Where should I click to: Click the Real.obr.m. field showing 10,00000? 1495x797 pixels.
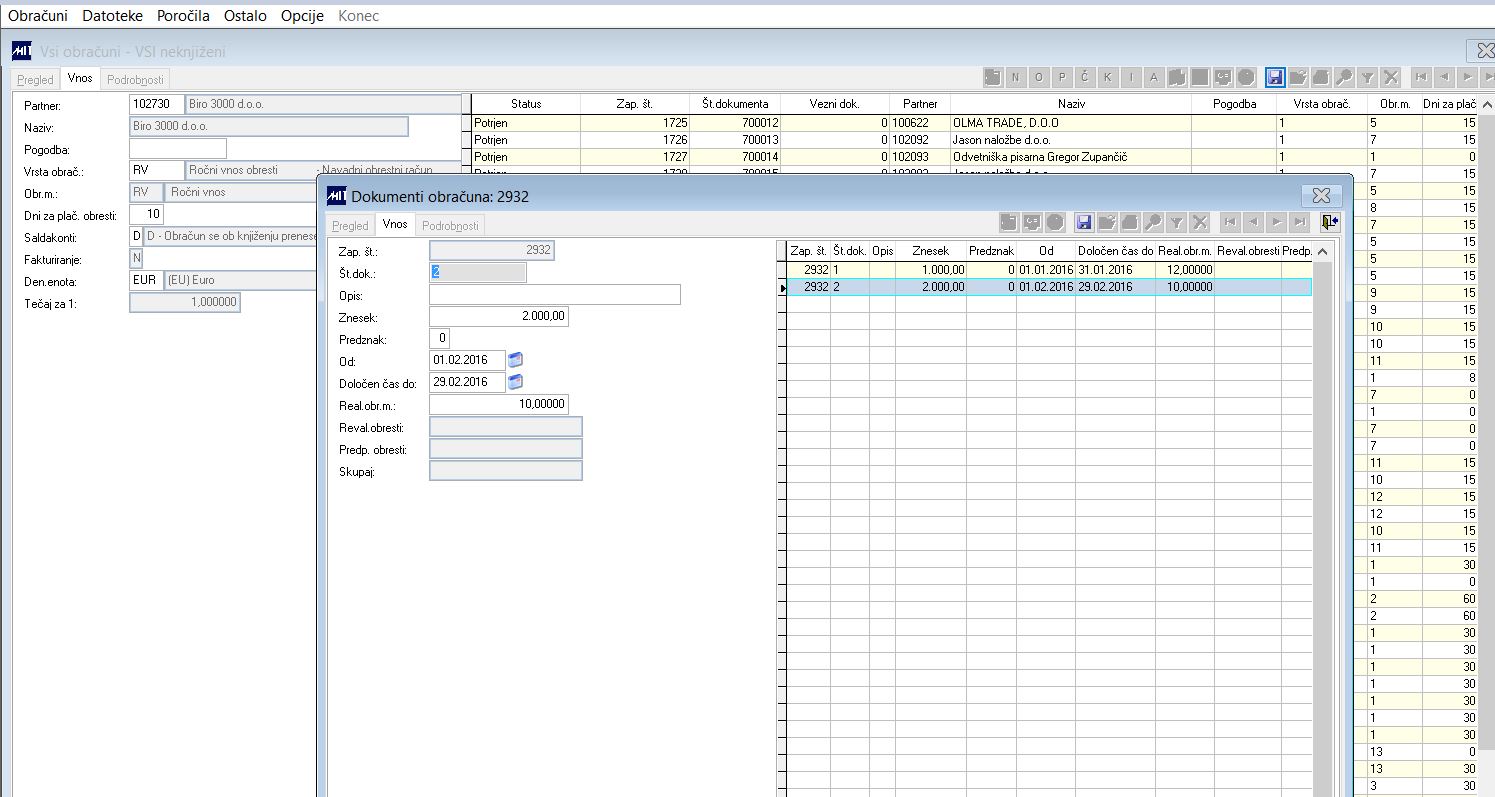(x=499, y=404)
